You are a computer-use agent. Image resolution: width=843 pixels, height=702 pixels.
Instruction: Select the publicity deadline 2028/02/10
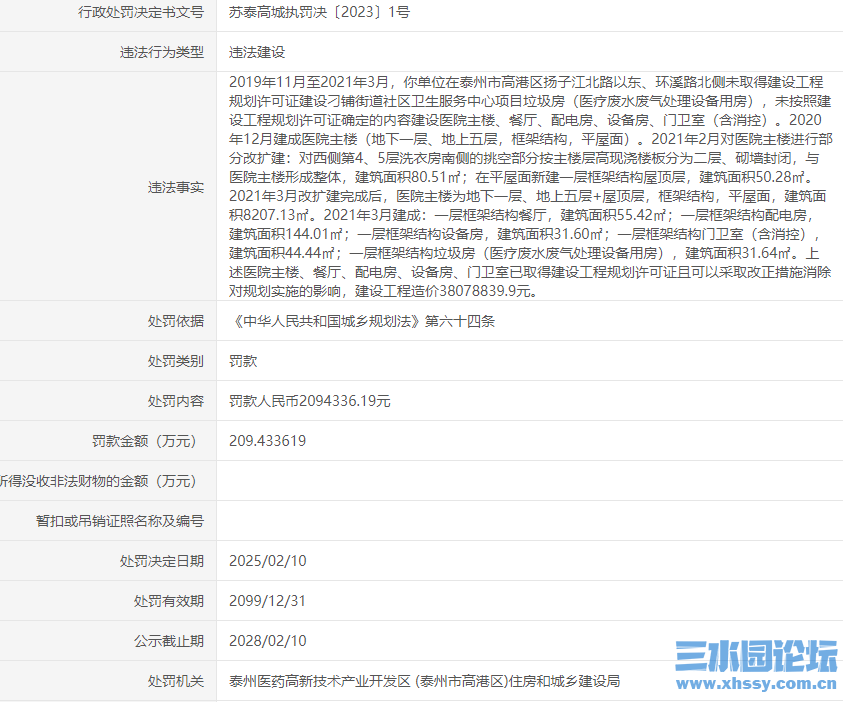coord(266,640)
